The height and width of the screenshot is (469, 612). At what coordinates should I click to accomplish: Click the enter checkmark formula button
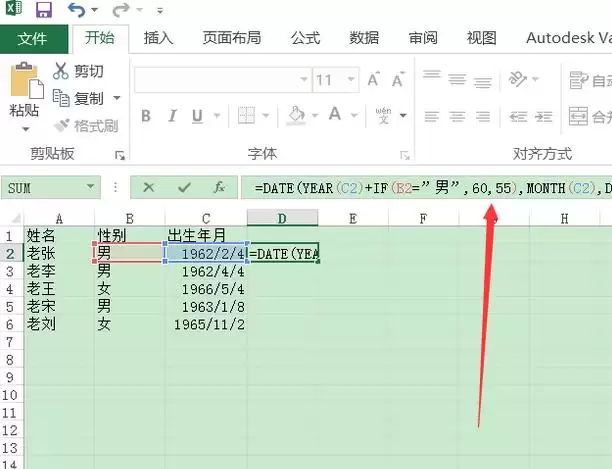pos(184,188)
